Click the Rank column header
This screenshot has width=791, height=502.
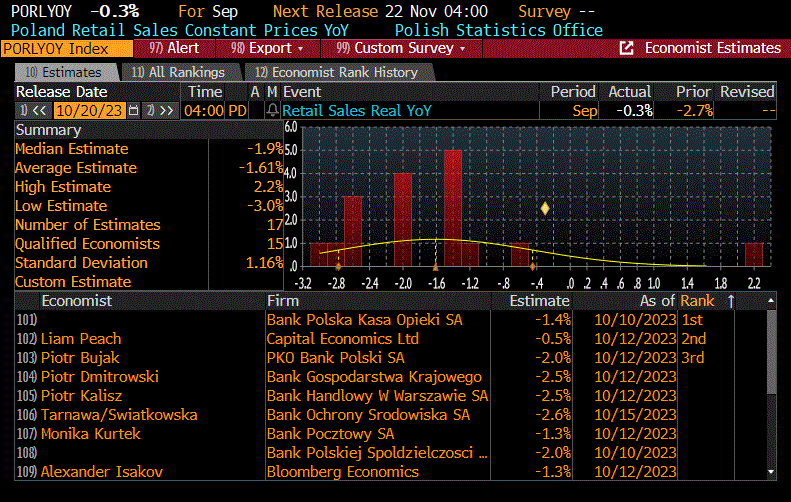pyautogui.click(x=697, y=301)
